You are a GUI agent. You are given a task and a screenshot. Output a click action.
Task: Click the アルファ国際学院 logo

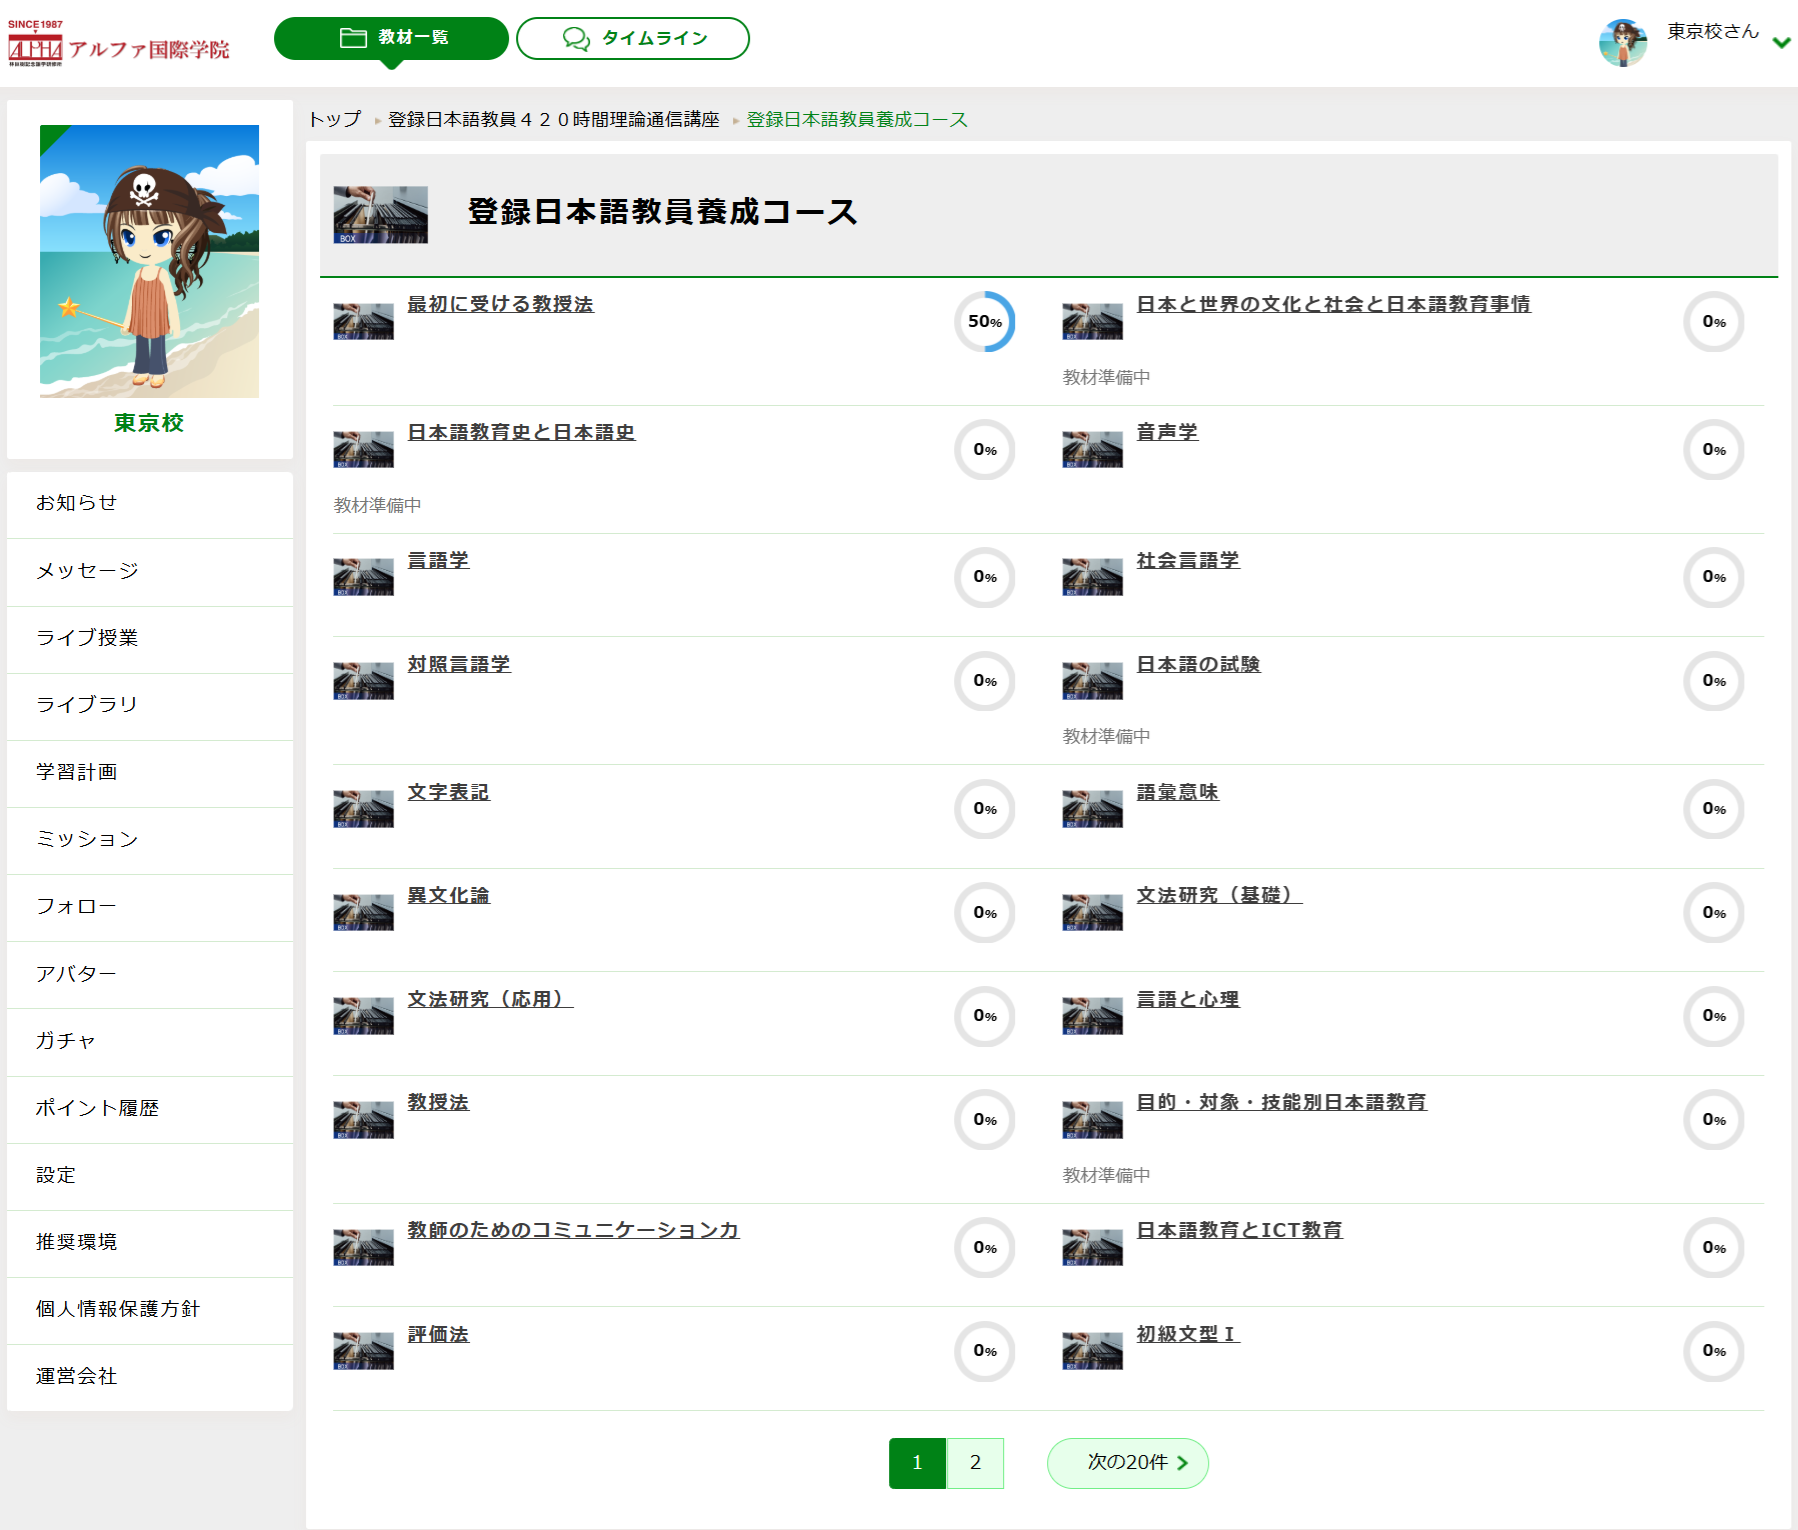pos(118,44)
